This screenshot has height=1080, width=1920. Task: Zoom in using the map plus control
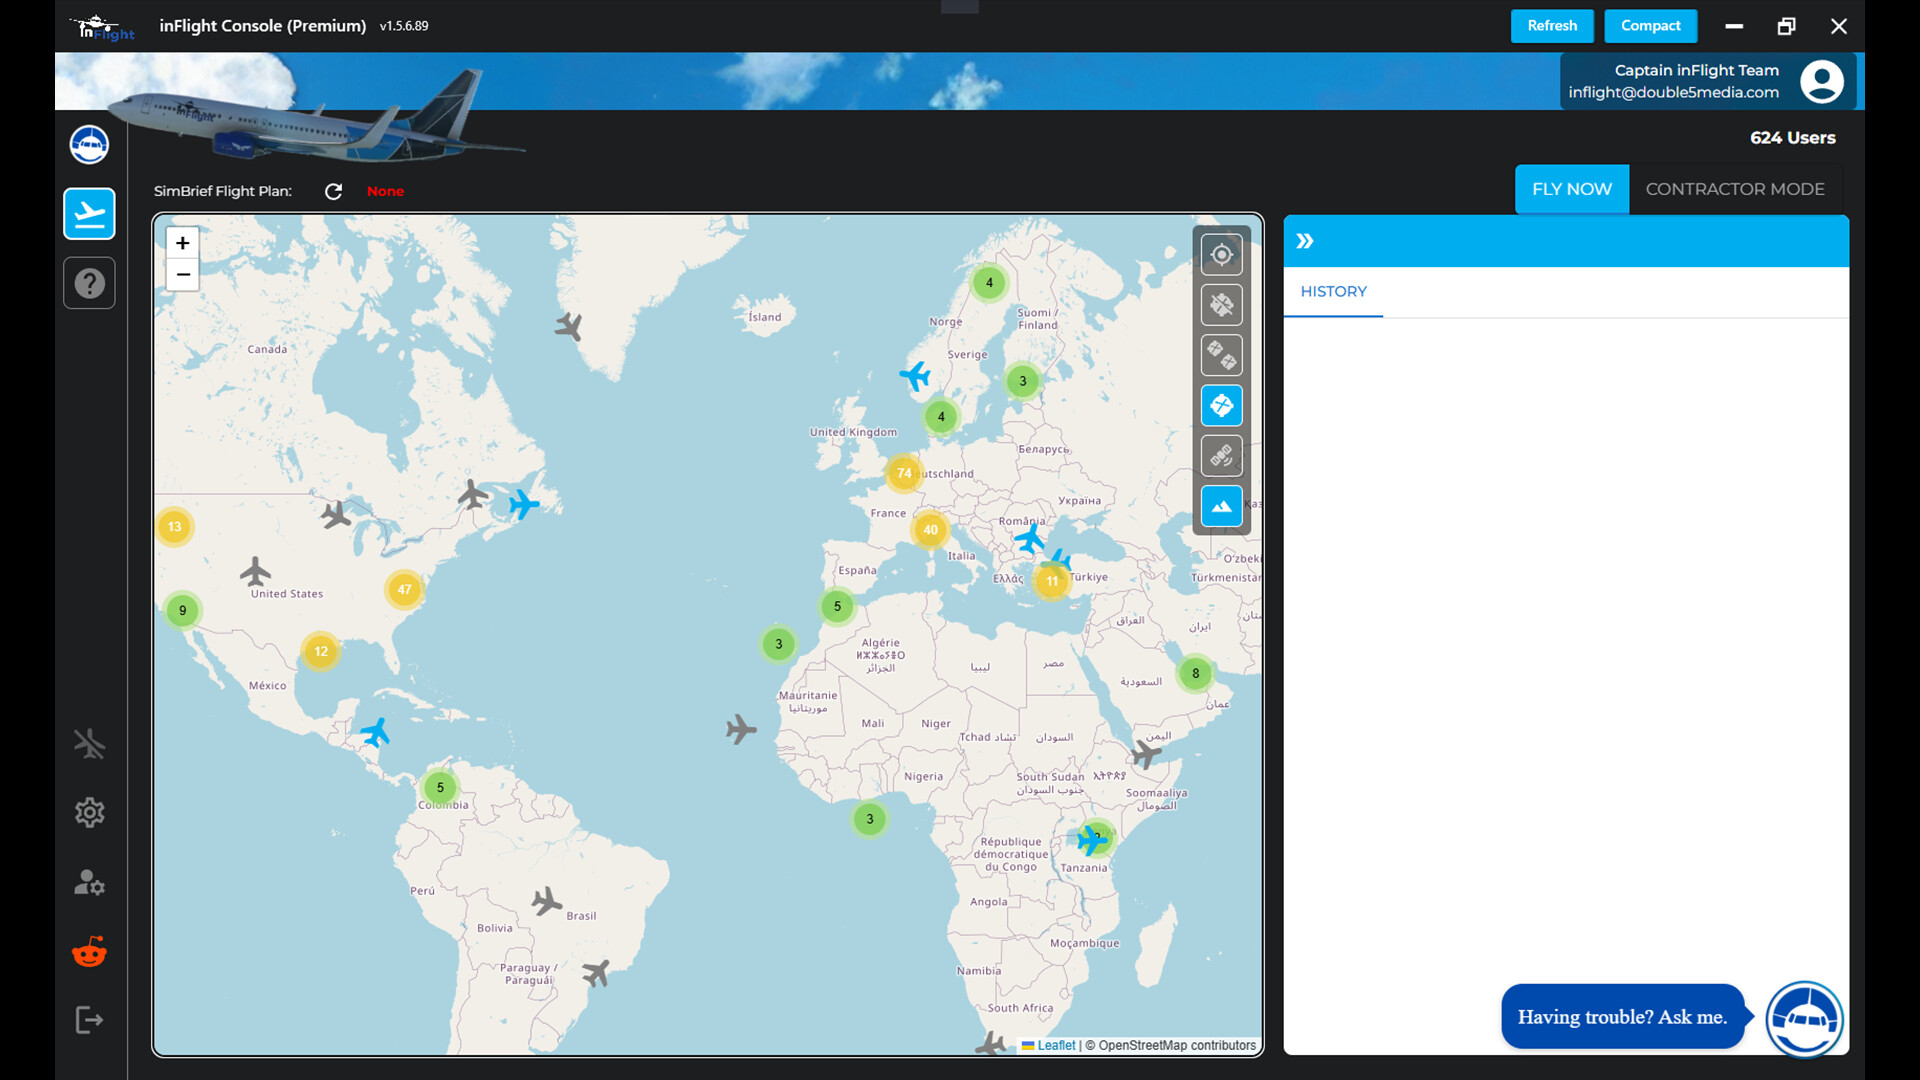click(x=182, y=242)
